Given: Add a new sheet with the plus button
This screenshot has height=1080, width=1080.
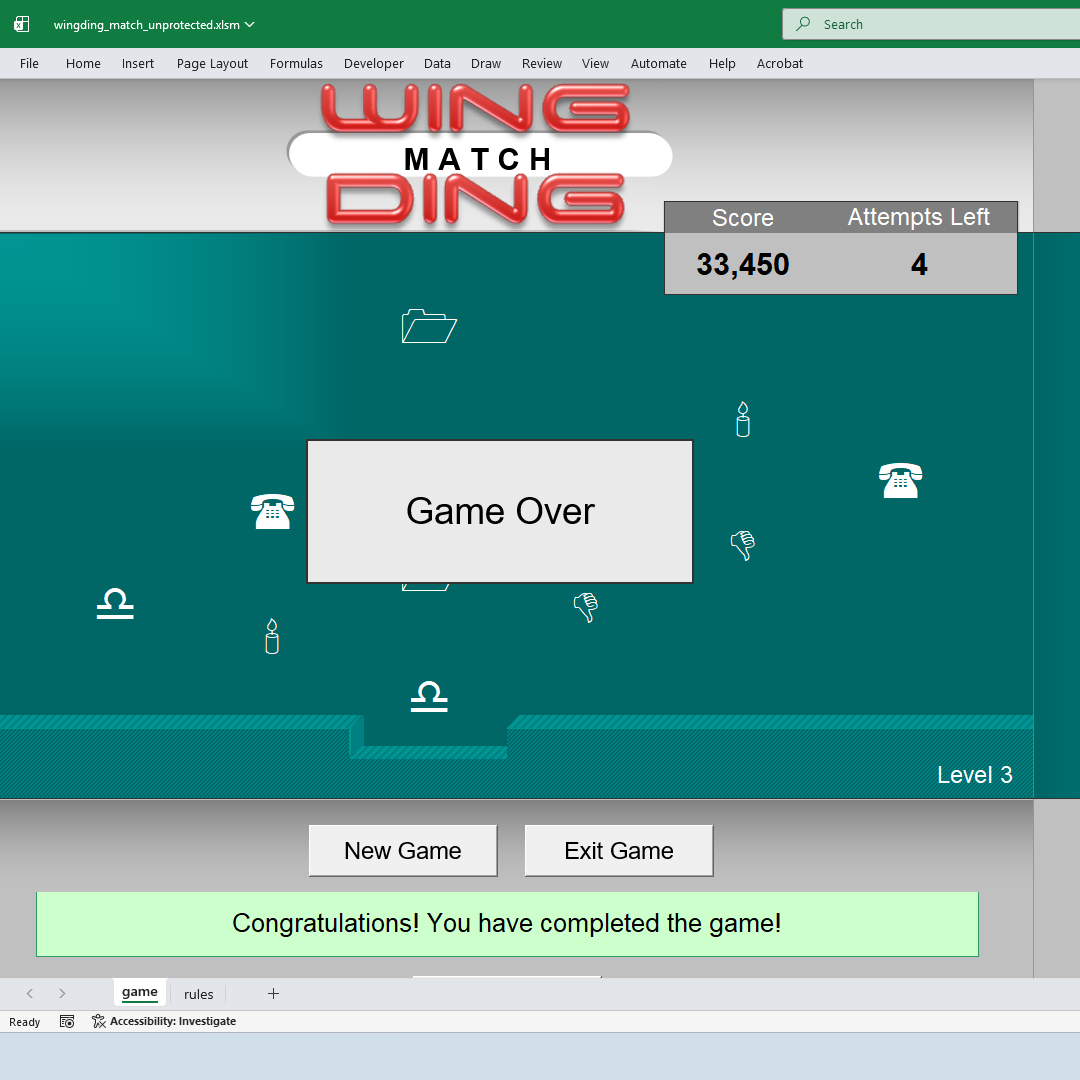Looking at the screenshot, I should click(273, 993).
